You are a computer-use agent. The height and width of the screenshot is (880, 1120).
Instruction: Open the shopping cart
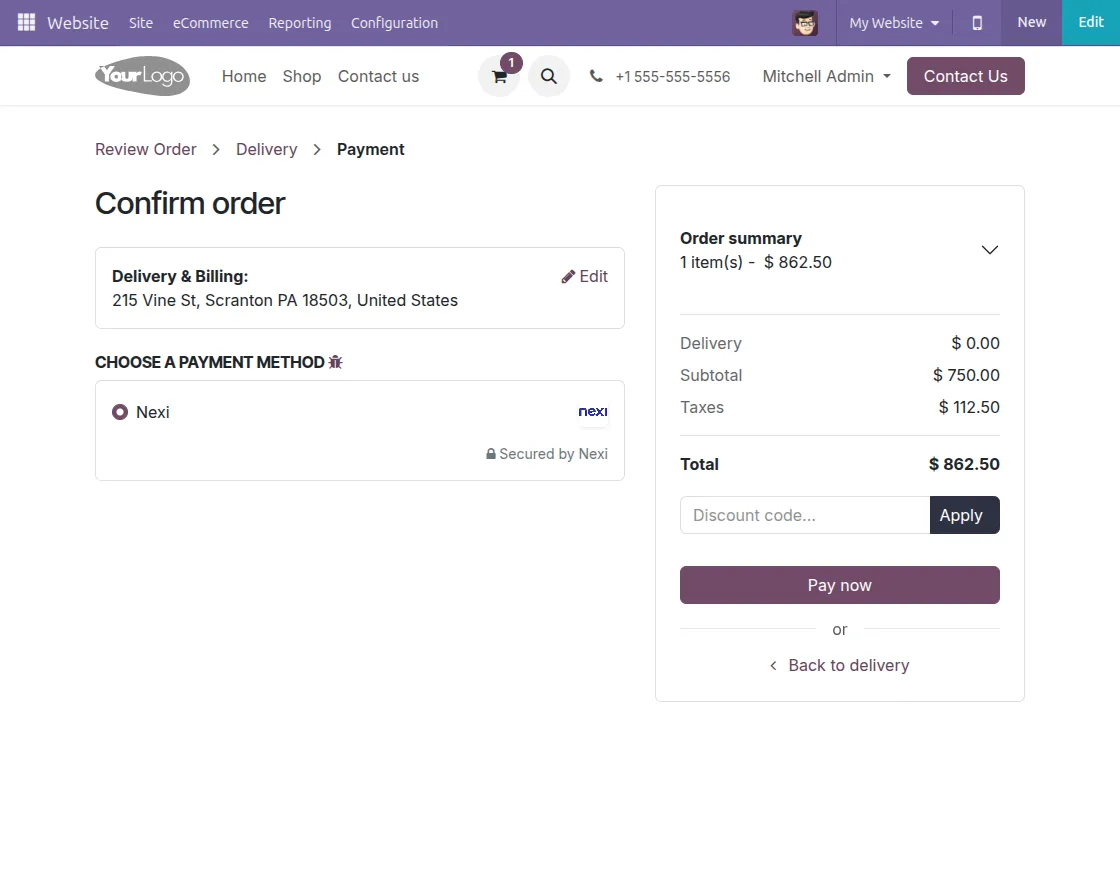[x=498, y=76]
